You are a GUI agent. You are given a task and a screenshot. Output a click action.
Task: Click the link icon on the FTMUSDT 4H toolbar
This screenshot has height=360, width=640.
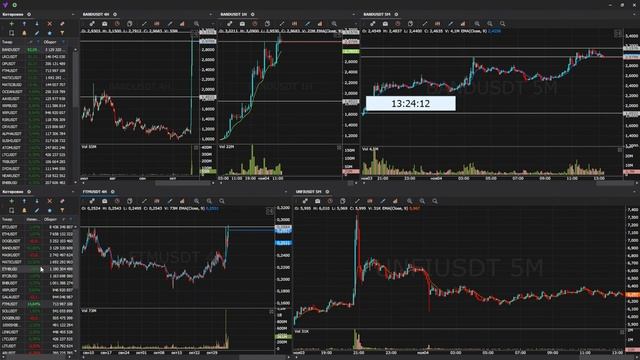[92, 201]
